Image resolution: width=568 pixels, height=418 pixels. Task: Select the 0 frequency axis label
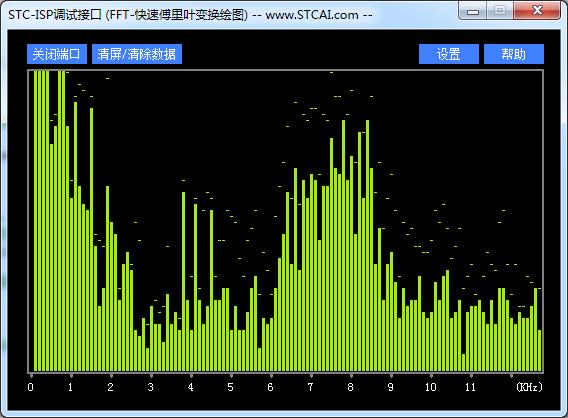30,387
